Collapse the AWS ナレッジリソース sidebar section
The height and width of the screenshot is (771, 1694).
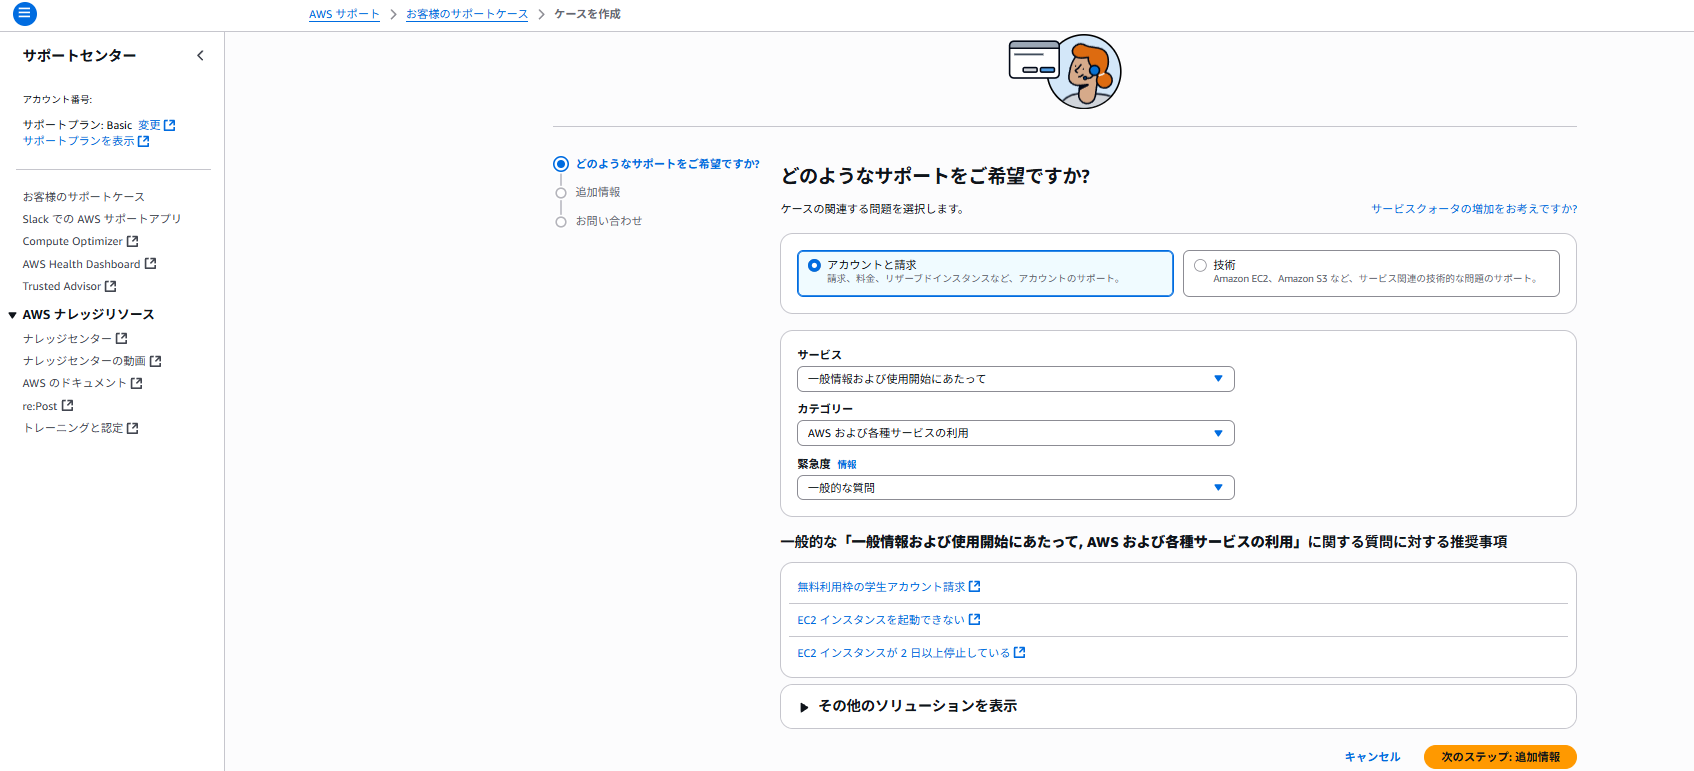[x=12, y=315]
